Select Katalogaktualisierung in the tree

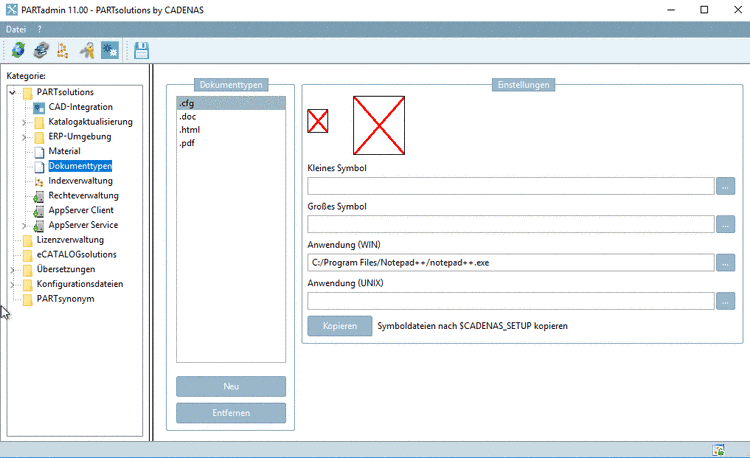pos(90,122)
